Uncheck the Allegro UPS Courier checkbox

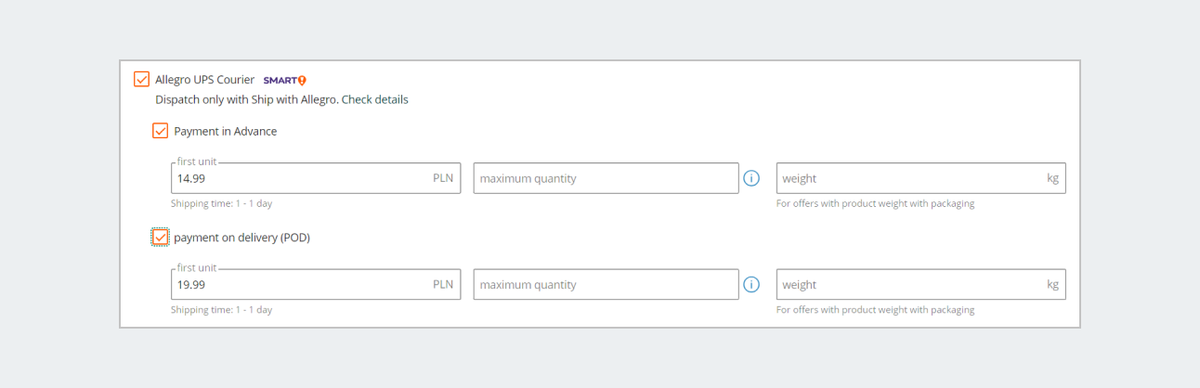[x=142, y=79]
